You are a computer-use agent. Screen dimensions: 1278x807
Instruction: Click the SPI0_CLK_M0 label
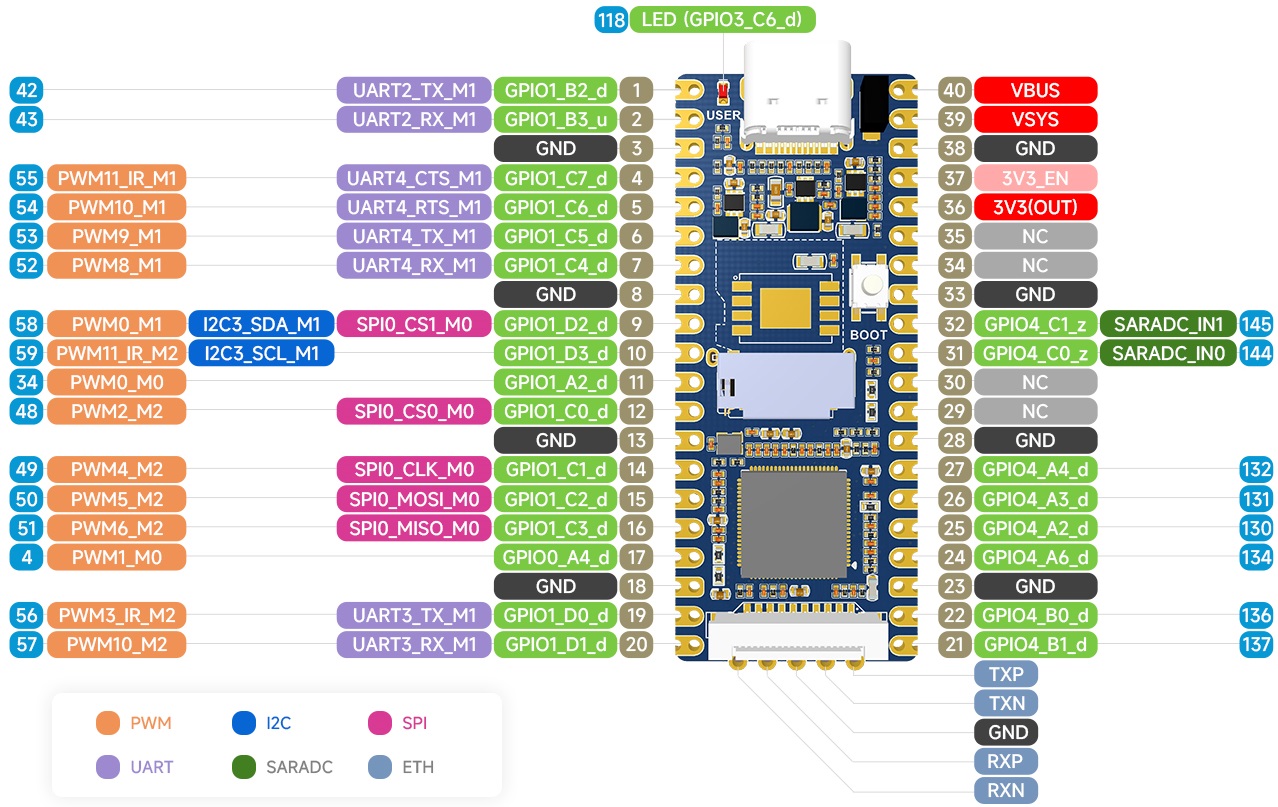pyautogui.click(x=414, y=469)
